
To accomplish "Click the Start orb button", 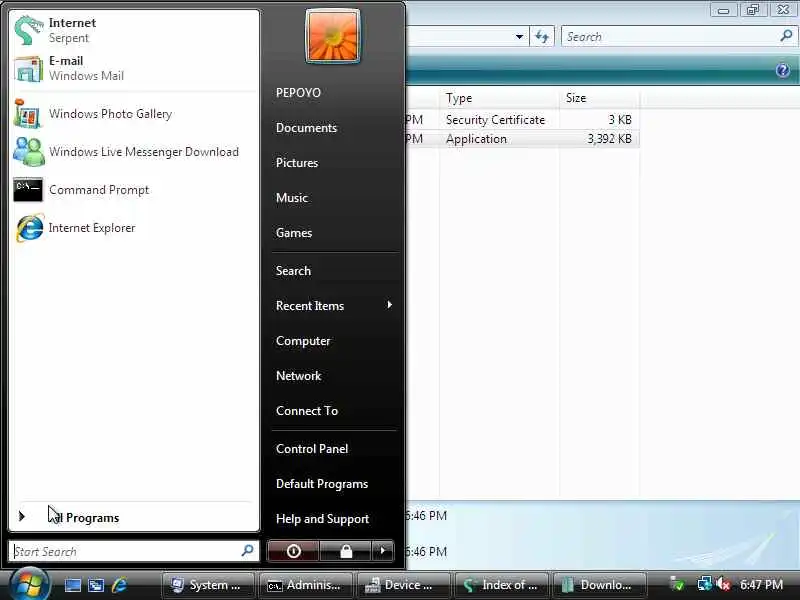I will coord(30,584).
